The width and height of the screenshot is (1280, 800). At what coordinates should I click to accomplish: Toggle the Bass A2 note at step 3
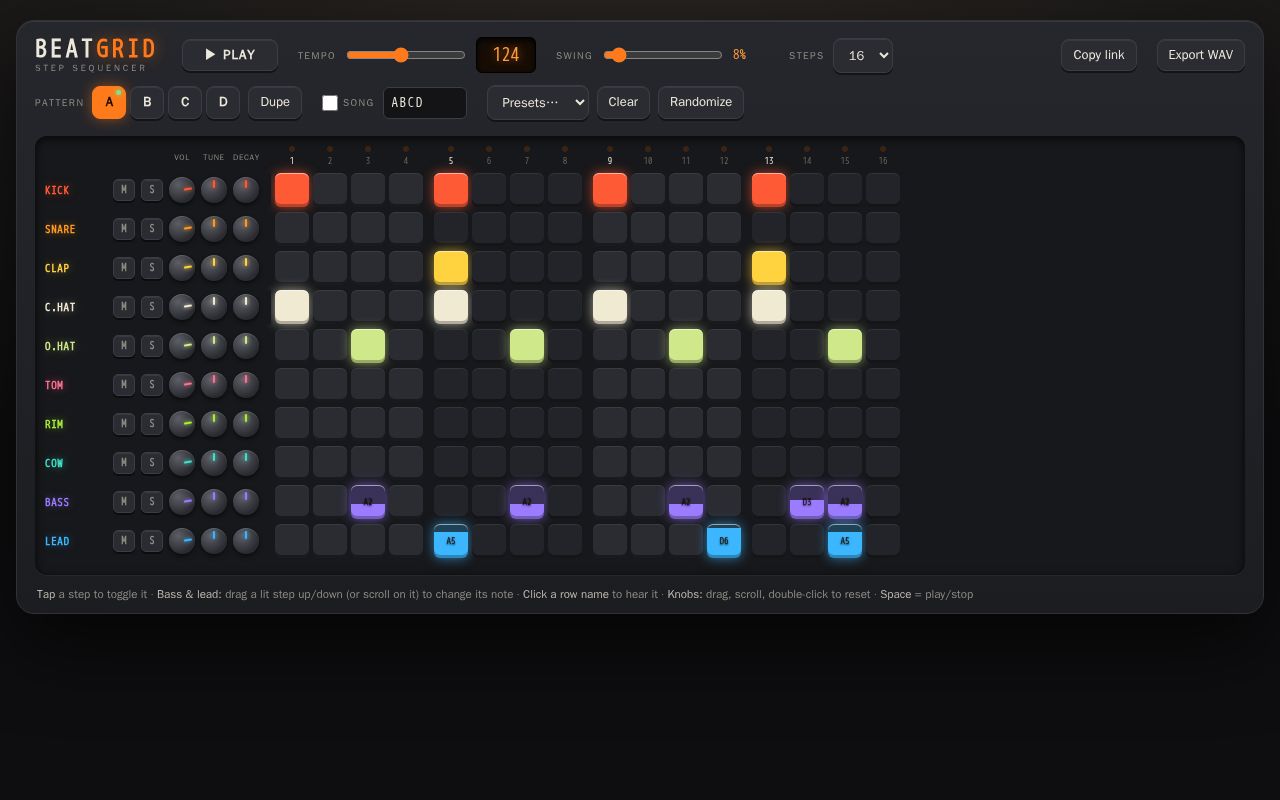pos(368,501)
